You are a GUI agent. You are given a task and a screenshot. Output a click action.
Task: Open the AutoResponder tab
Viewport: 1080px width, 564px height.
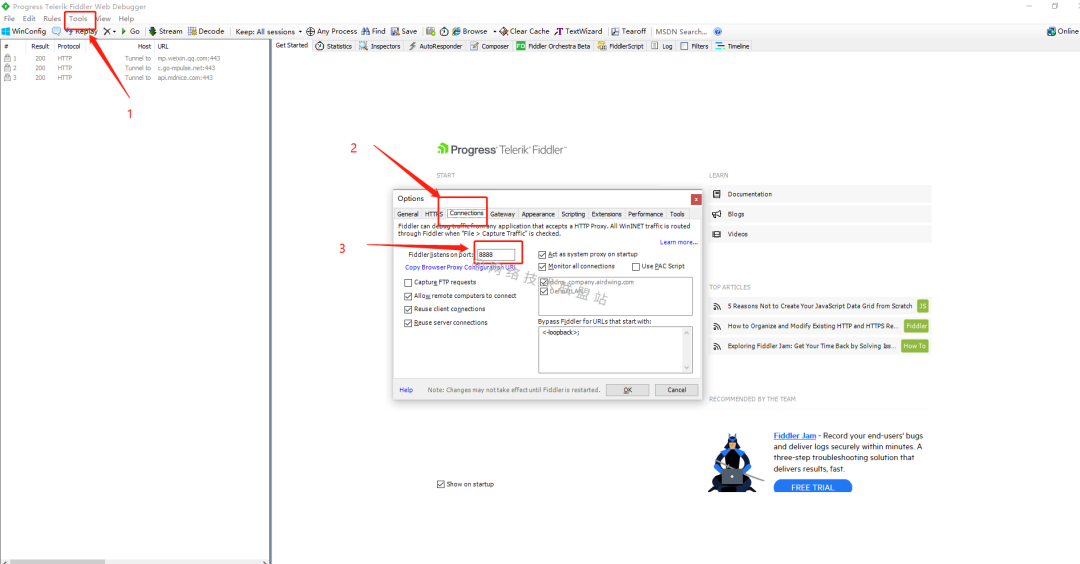[x=435, y=46]
